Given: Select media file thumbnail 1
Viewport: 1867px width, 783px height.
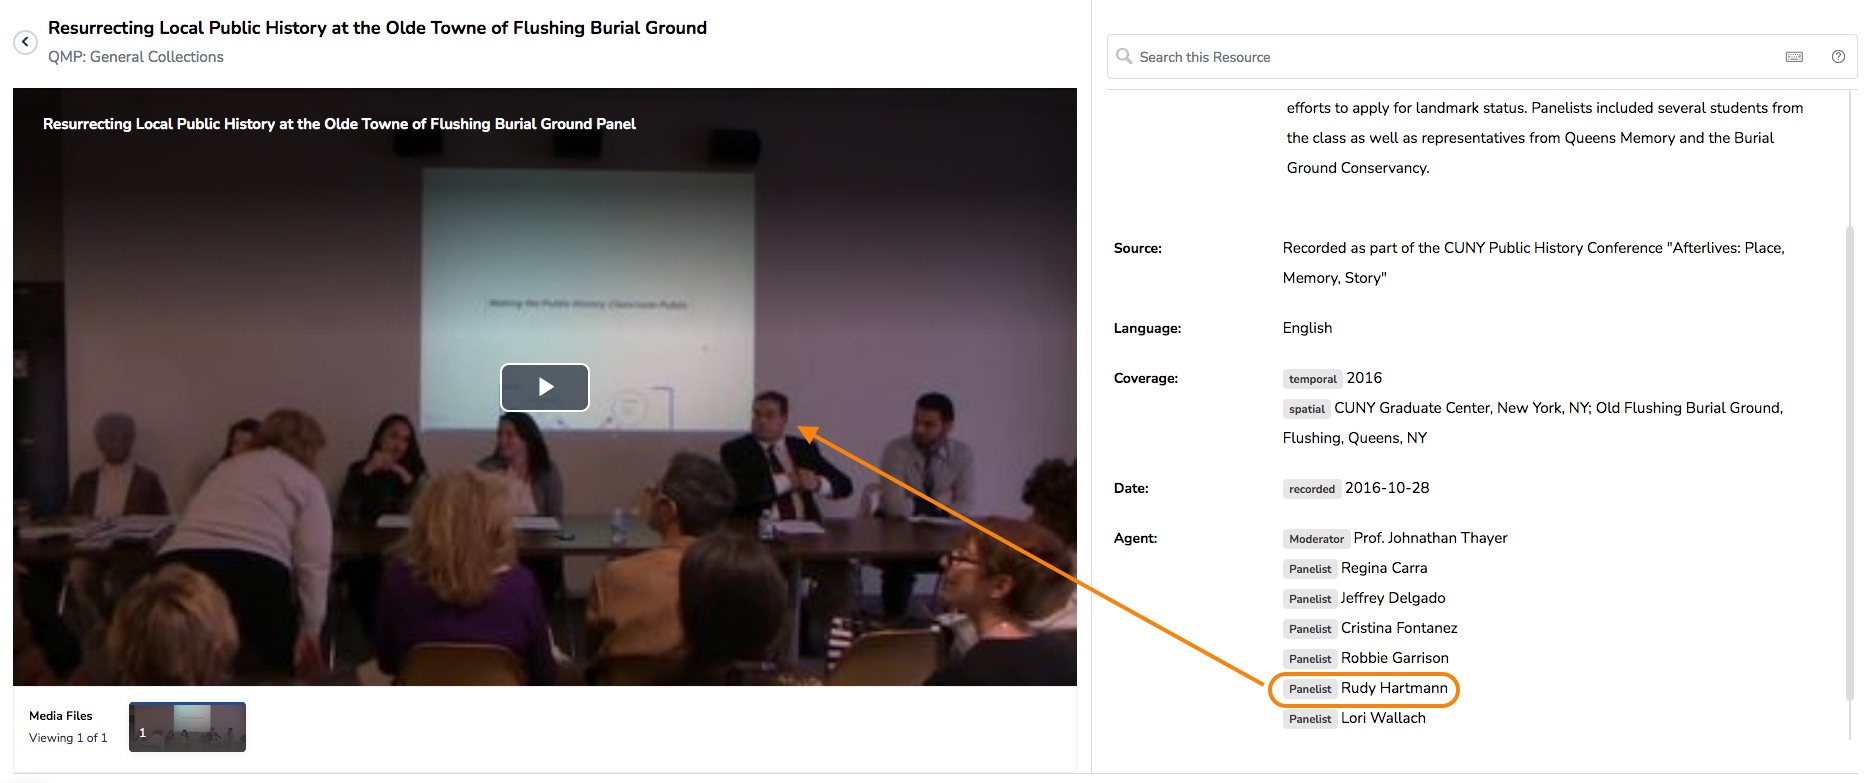Looking at the screenshot, I should (187, 727).
